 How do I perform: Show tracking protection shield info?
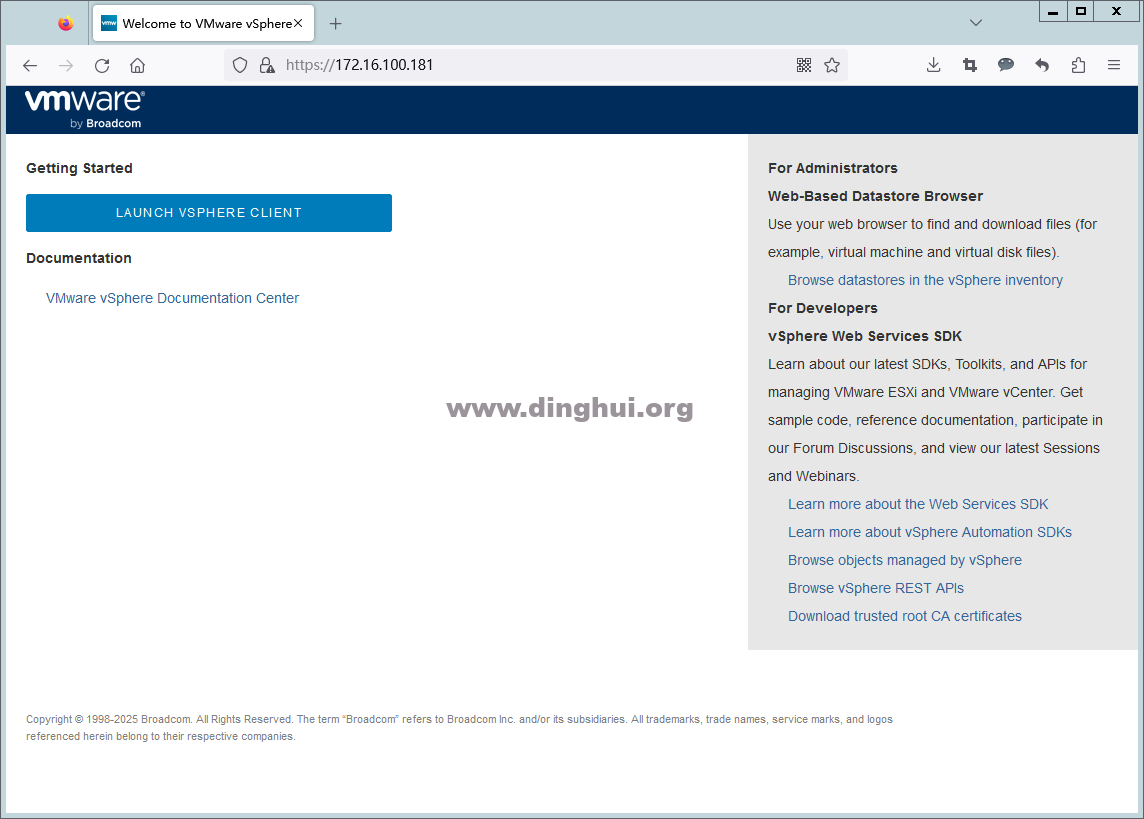240,65
